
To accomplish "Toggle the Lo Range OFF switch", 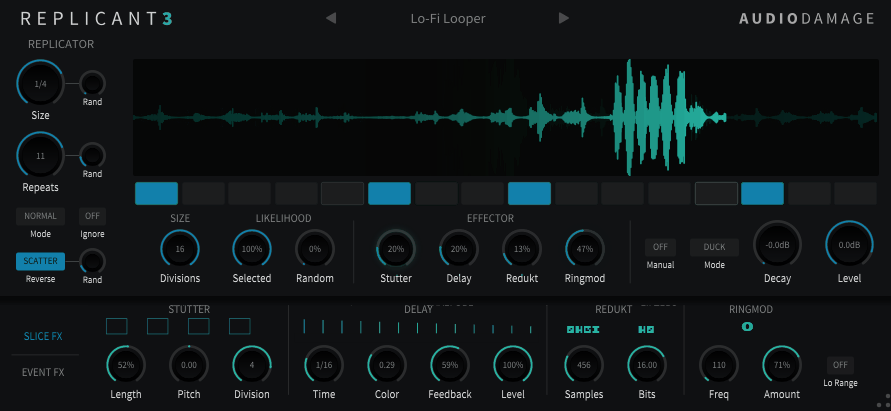I will [840, 365].
